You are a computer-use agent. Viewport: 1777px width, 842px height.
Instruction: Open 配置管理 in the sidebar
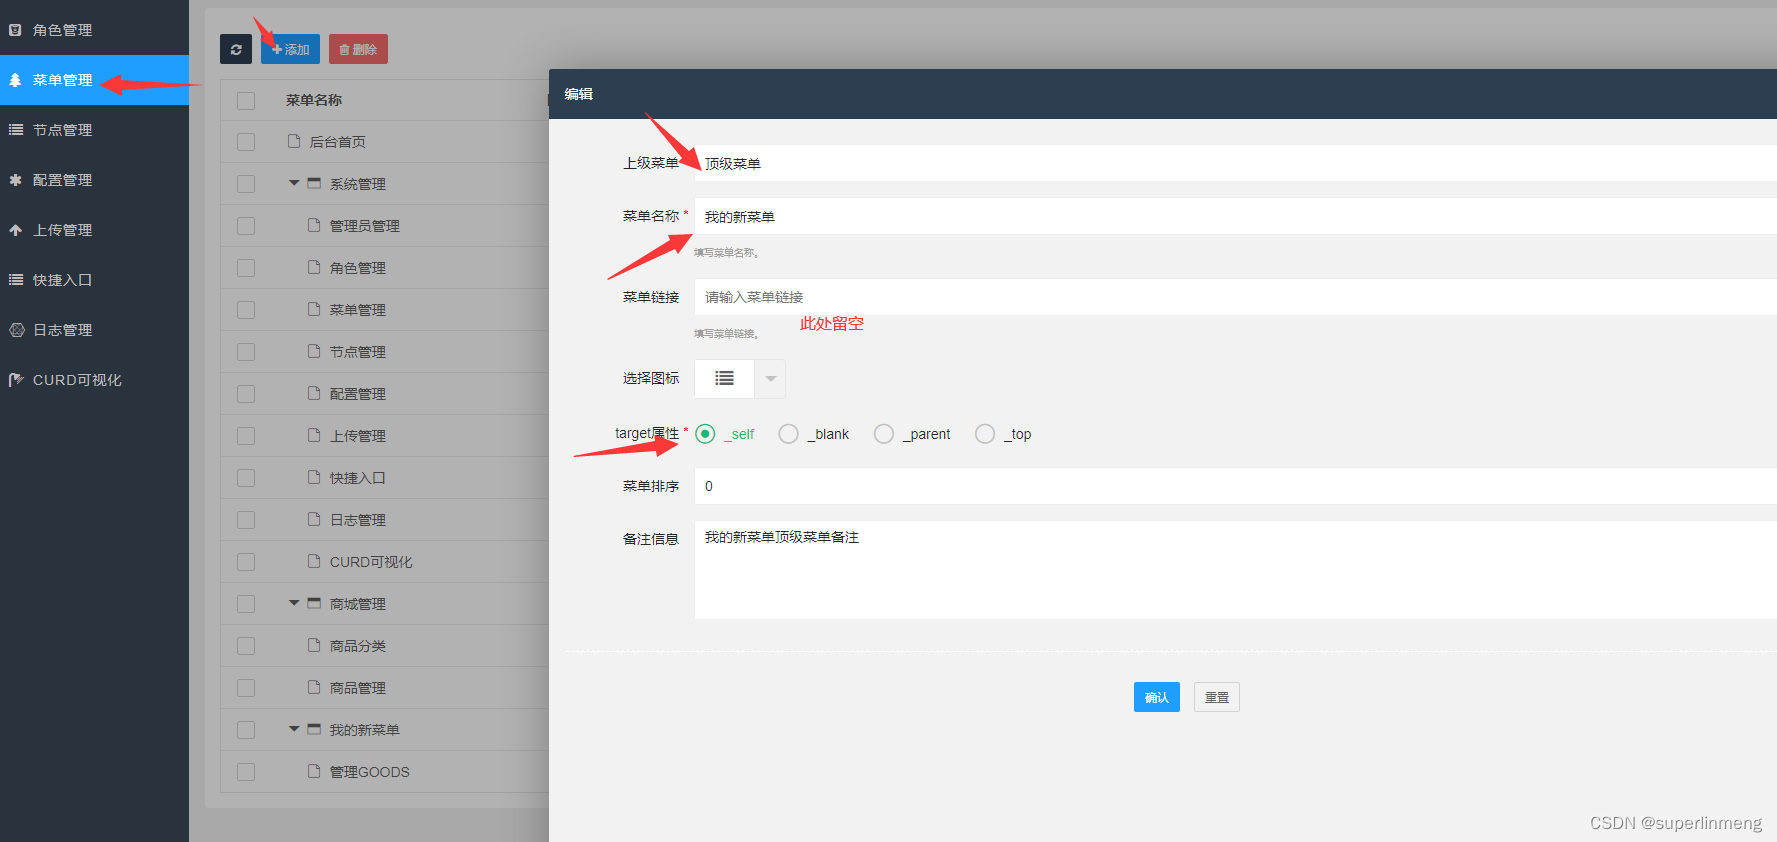pos(94,180)
